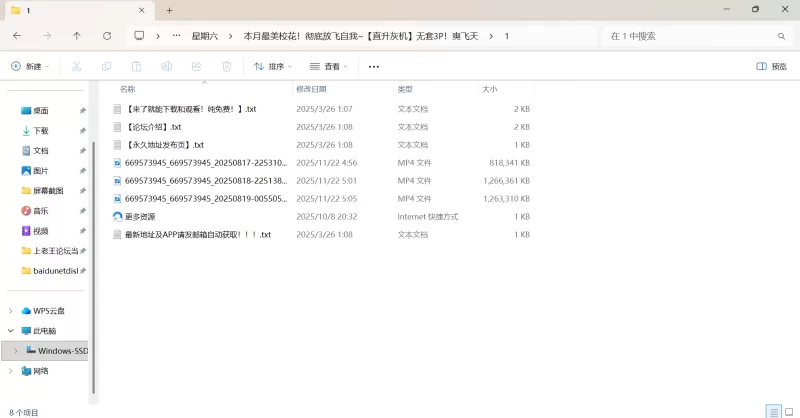
Task: Click the Cut scissors icon in toolbar
Action: point(76,66)
